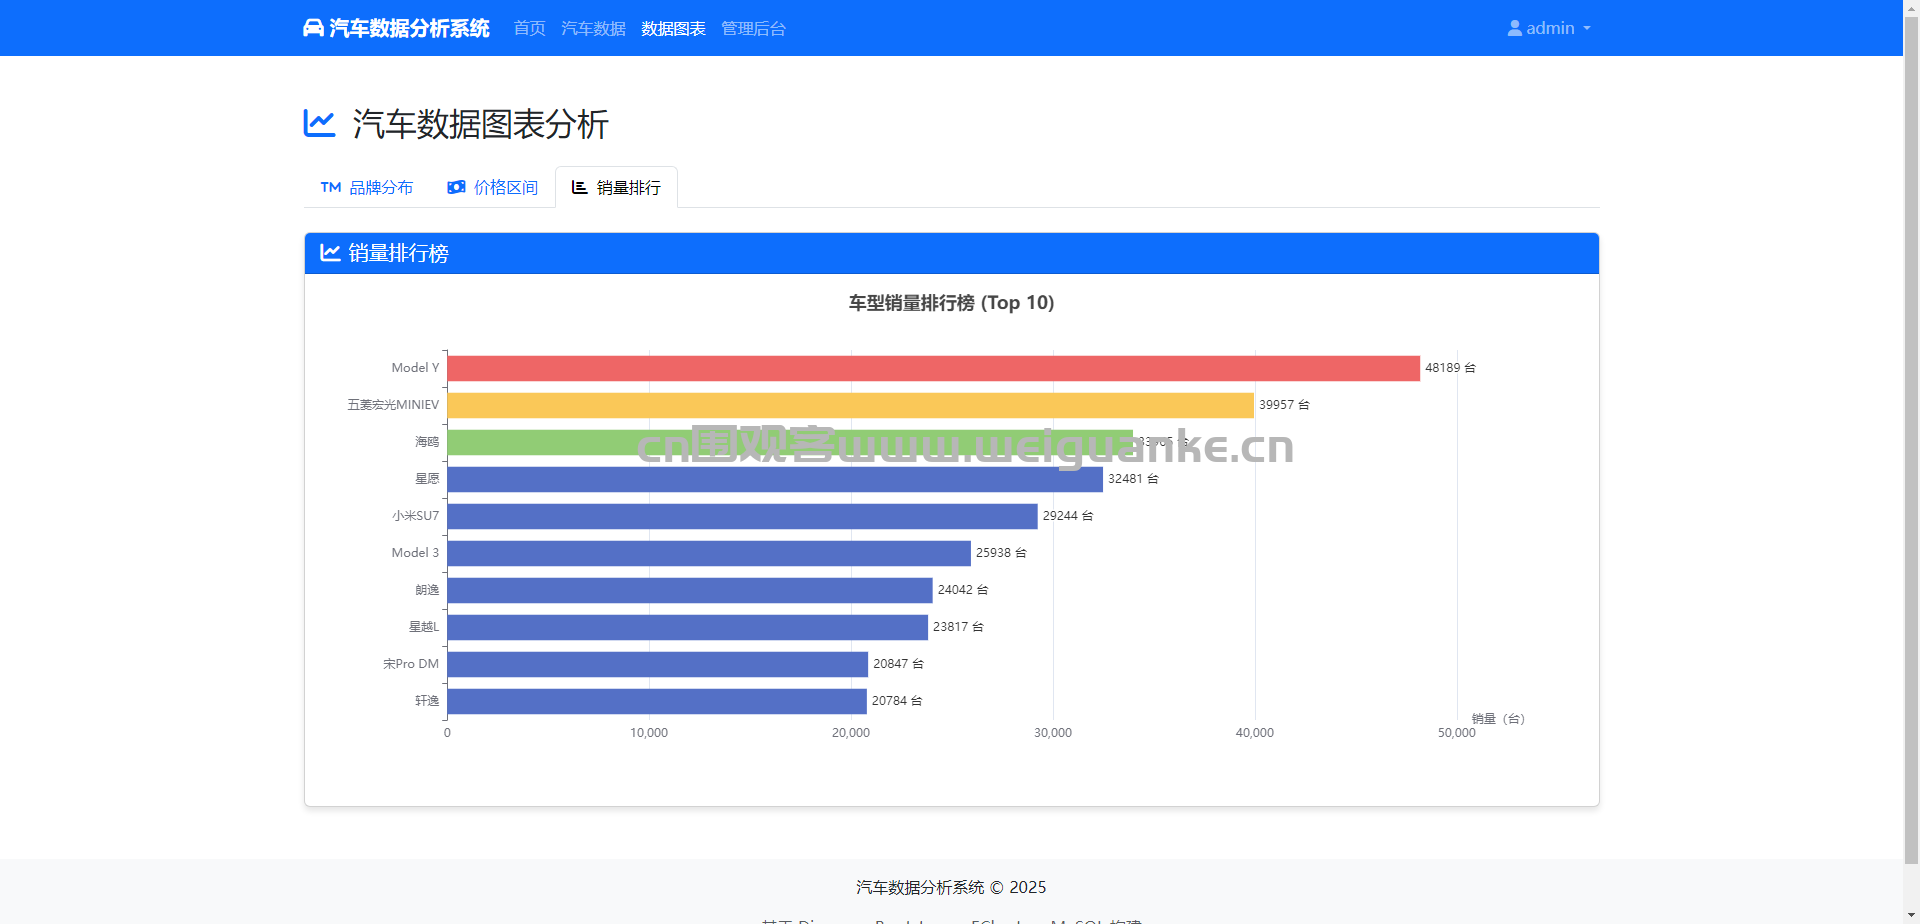Go to 首页 in the navbar
1920x924 pixels.
[529, 28]
